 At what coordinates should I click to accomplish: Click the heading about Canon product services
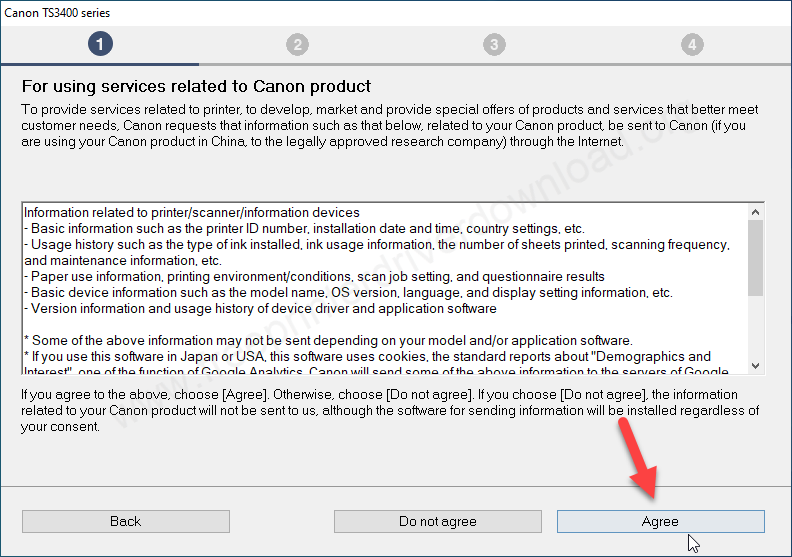click(x=196, y=86)
